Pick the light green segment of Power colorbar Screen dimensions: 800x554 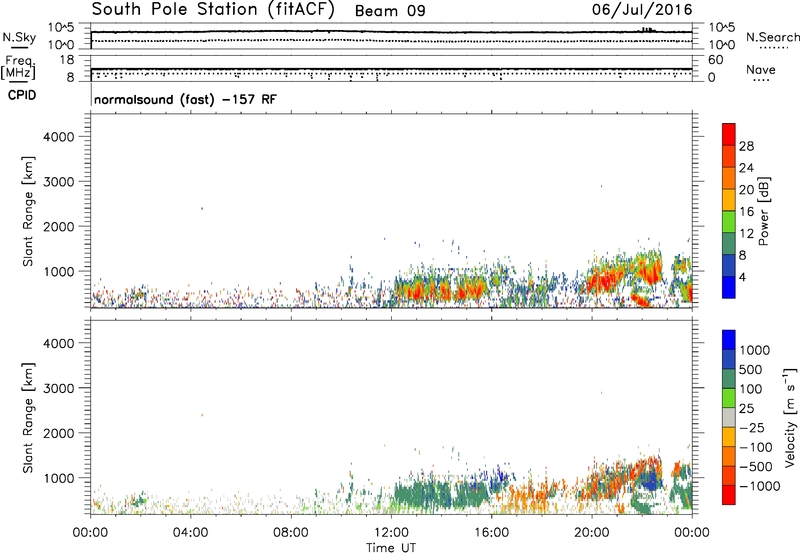coord(729,222)
